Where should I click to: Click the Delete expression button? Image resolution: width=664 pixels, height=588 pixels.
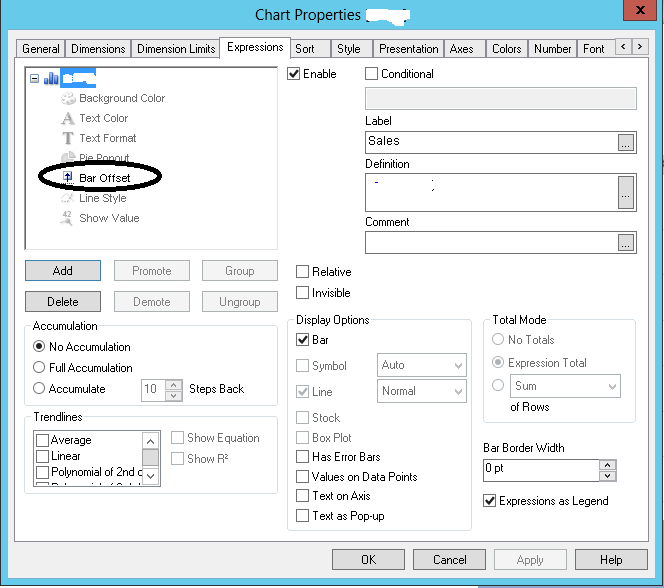(x=63, y=301)
